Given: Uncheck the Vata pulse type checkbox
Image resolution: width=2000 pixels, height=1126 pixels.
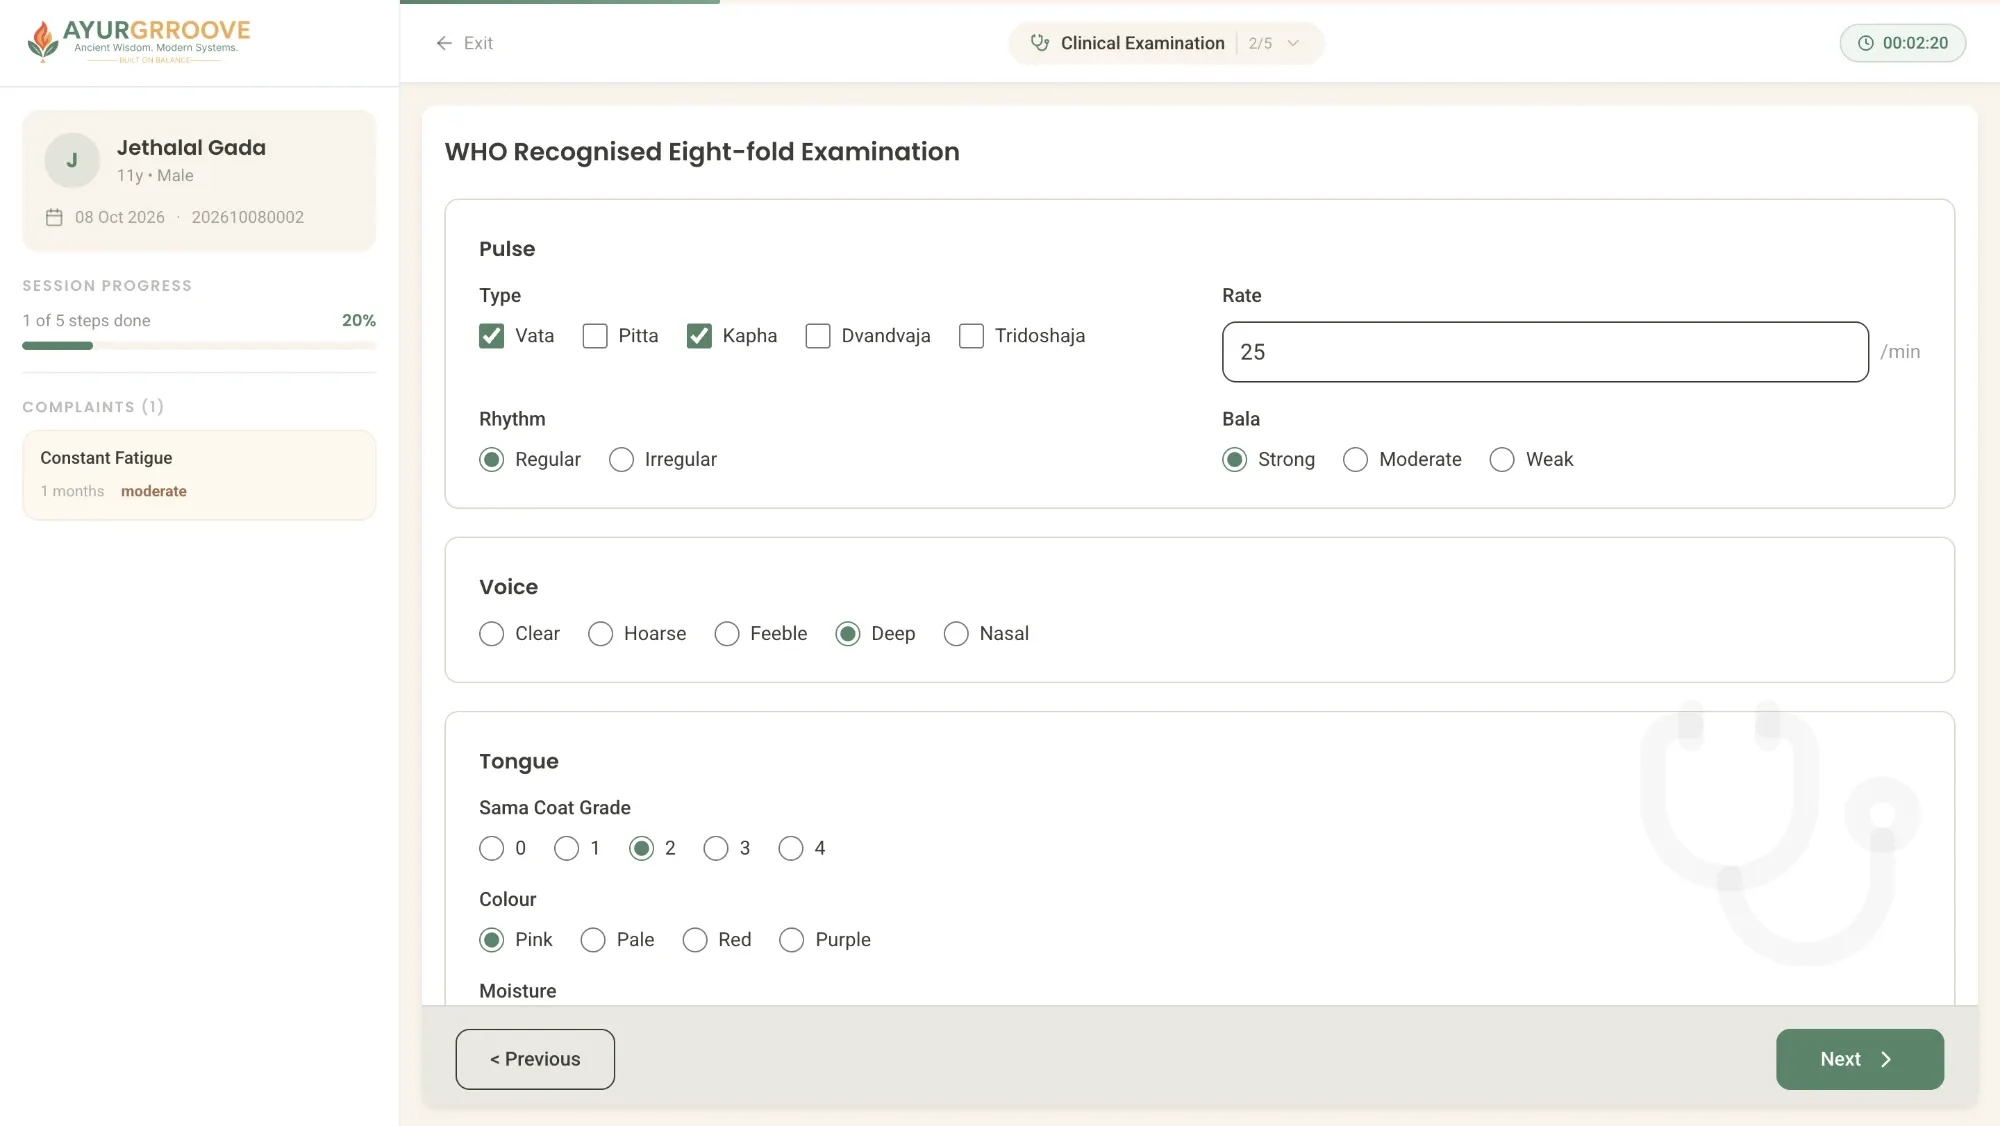Looking at the screenshot, I should [491, 336].
